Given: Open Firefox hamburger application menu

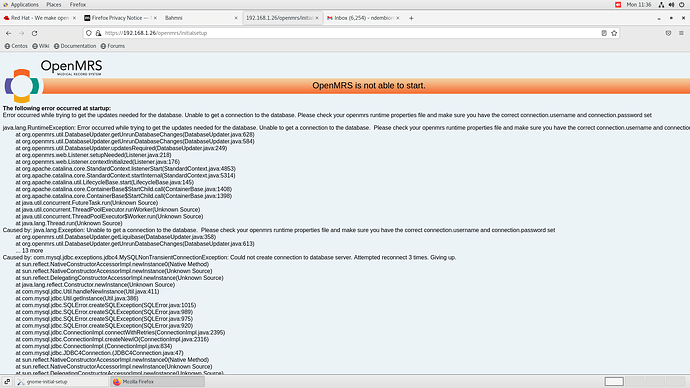Looking at the screenshot, I should pyautogui.click(x=681, y=33).
